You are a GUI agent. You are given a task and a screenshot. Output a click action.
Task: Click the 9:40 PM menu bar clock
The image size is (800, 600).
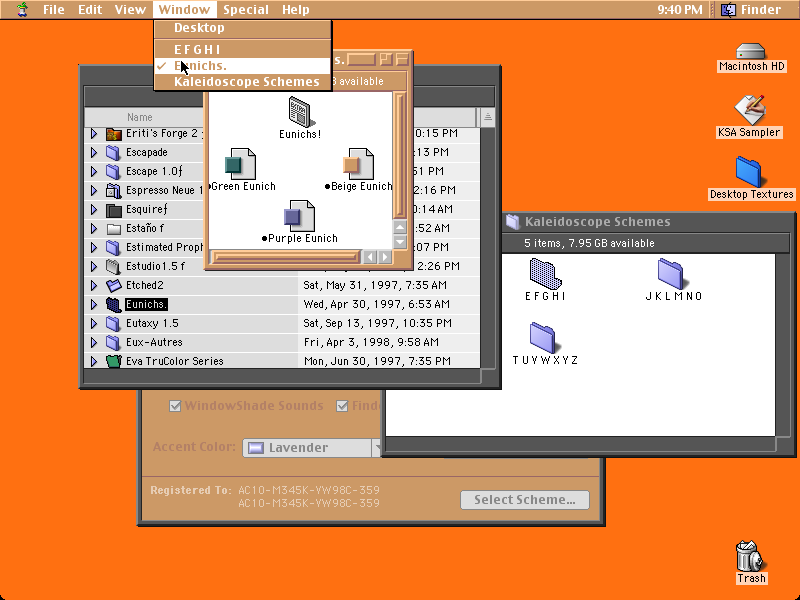pyautogui.click(x=680, y=9)
